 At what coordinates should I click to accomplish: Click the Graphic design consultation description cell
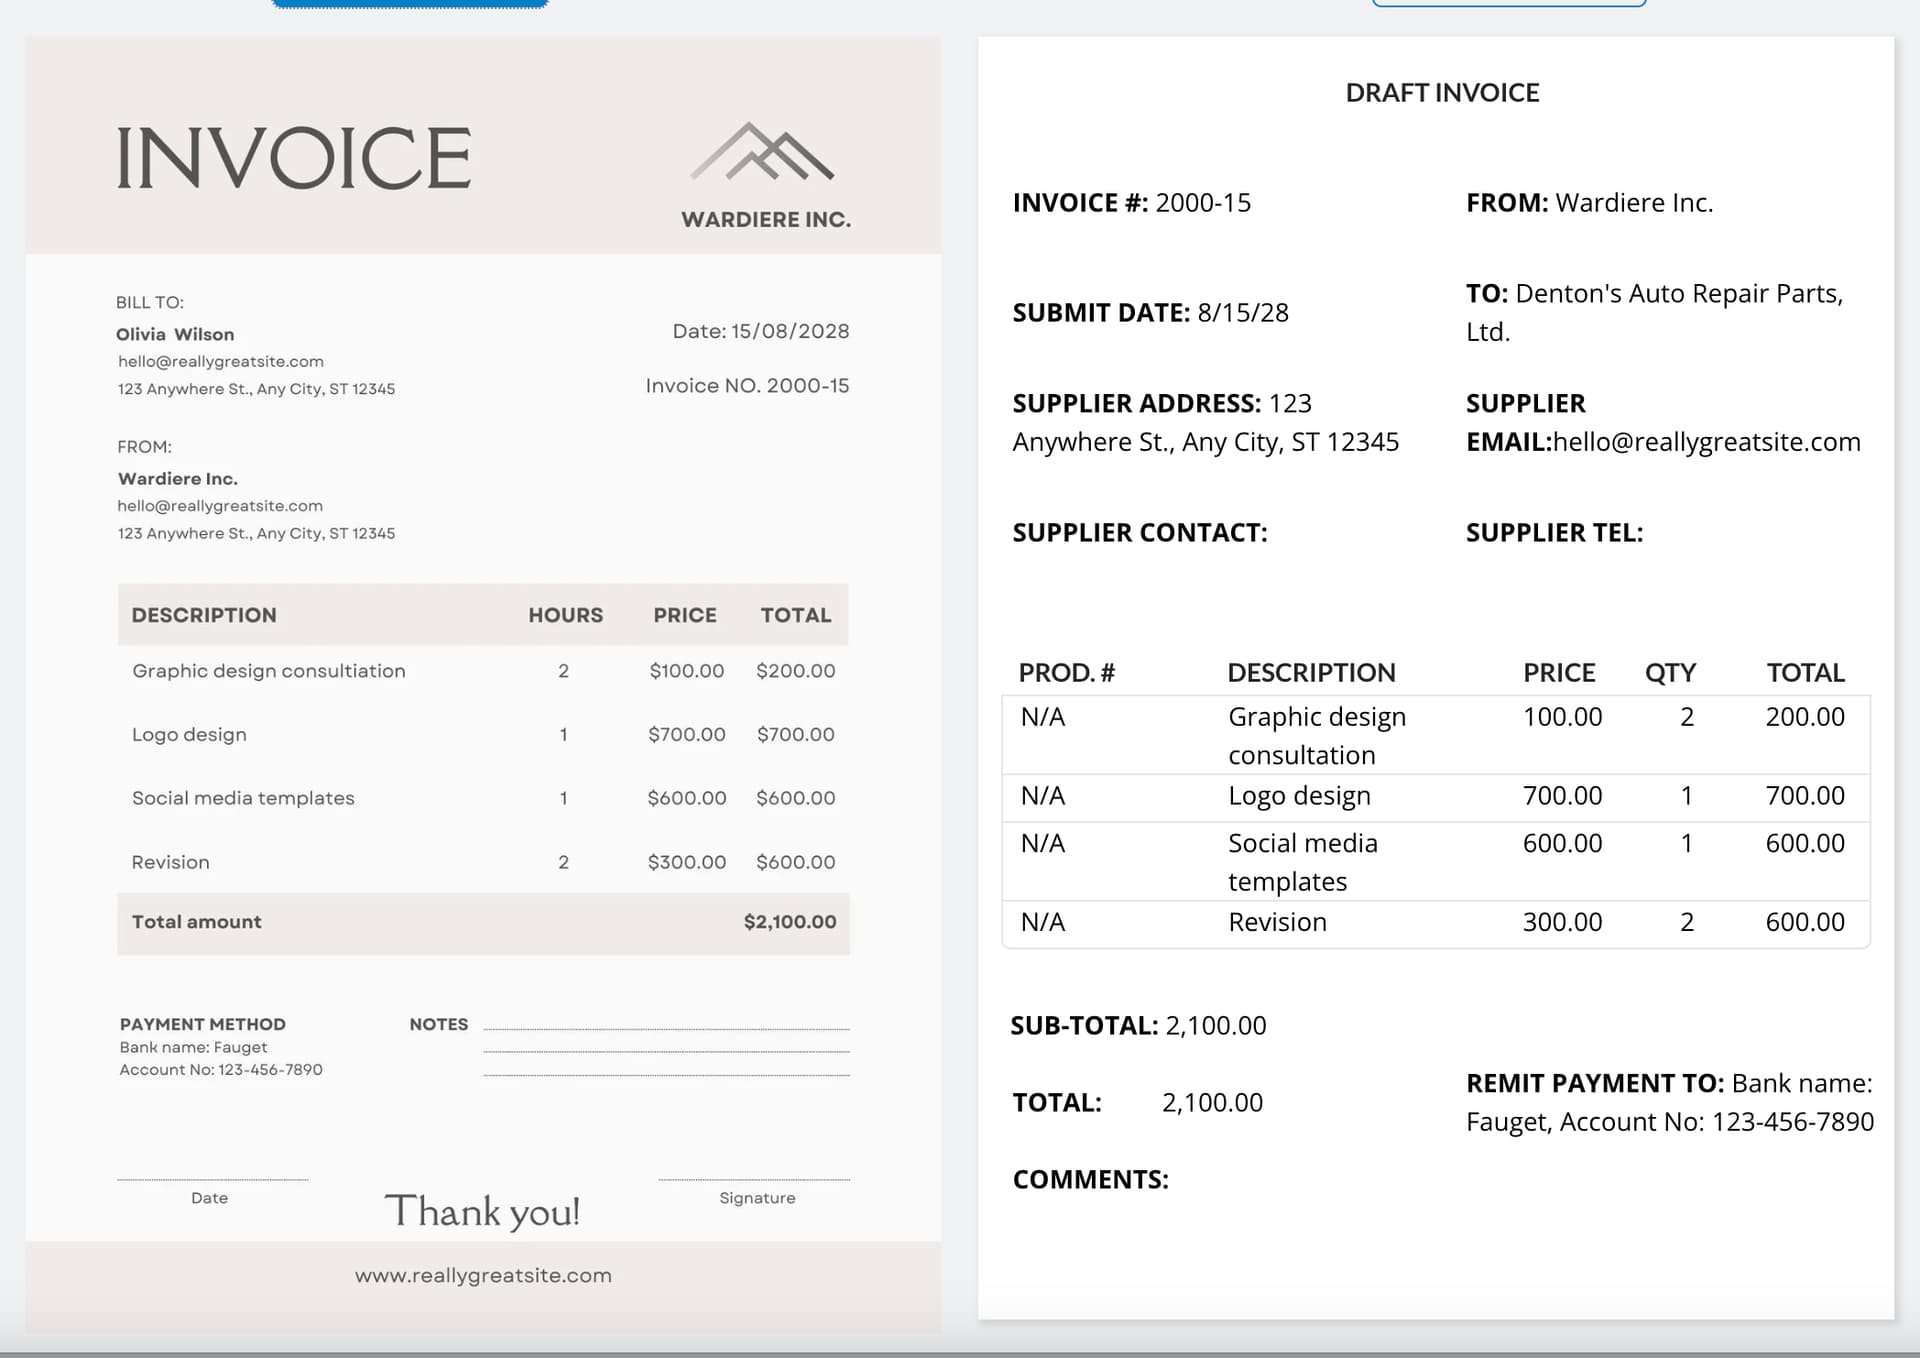point(1316,735)
